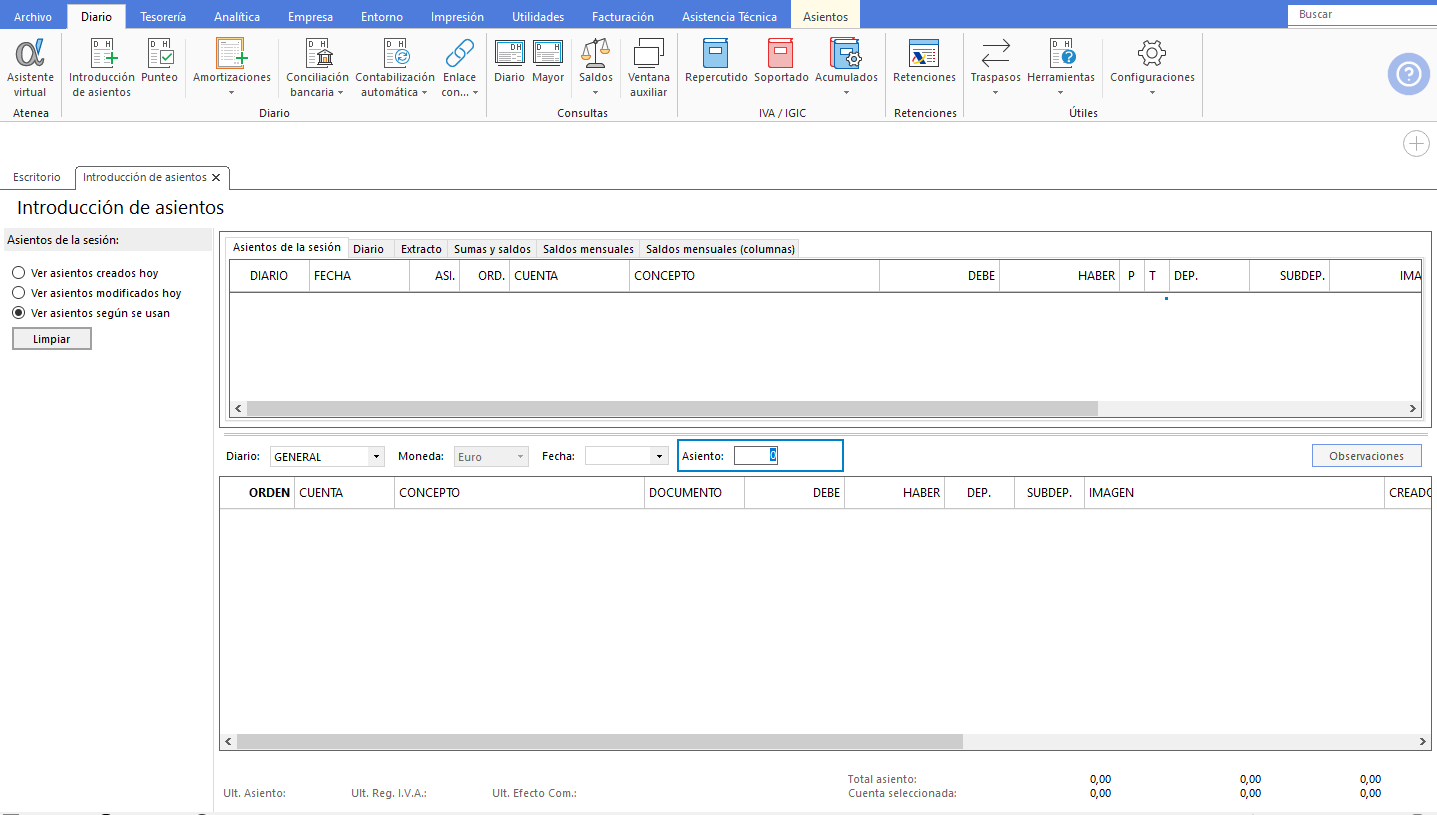Open the Saldos mensuales (columnas) tab
1437x815 pixels.
click(x=720, y=249)
